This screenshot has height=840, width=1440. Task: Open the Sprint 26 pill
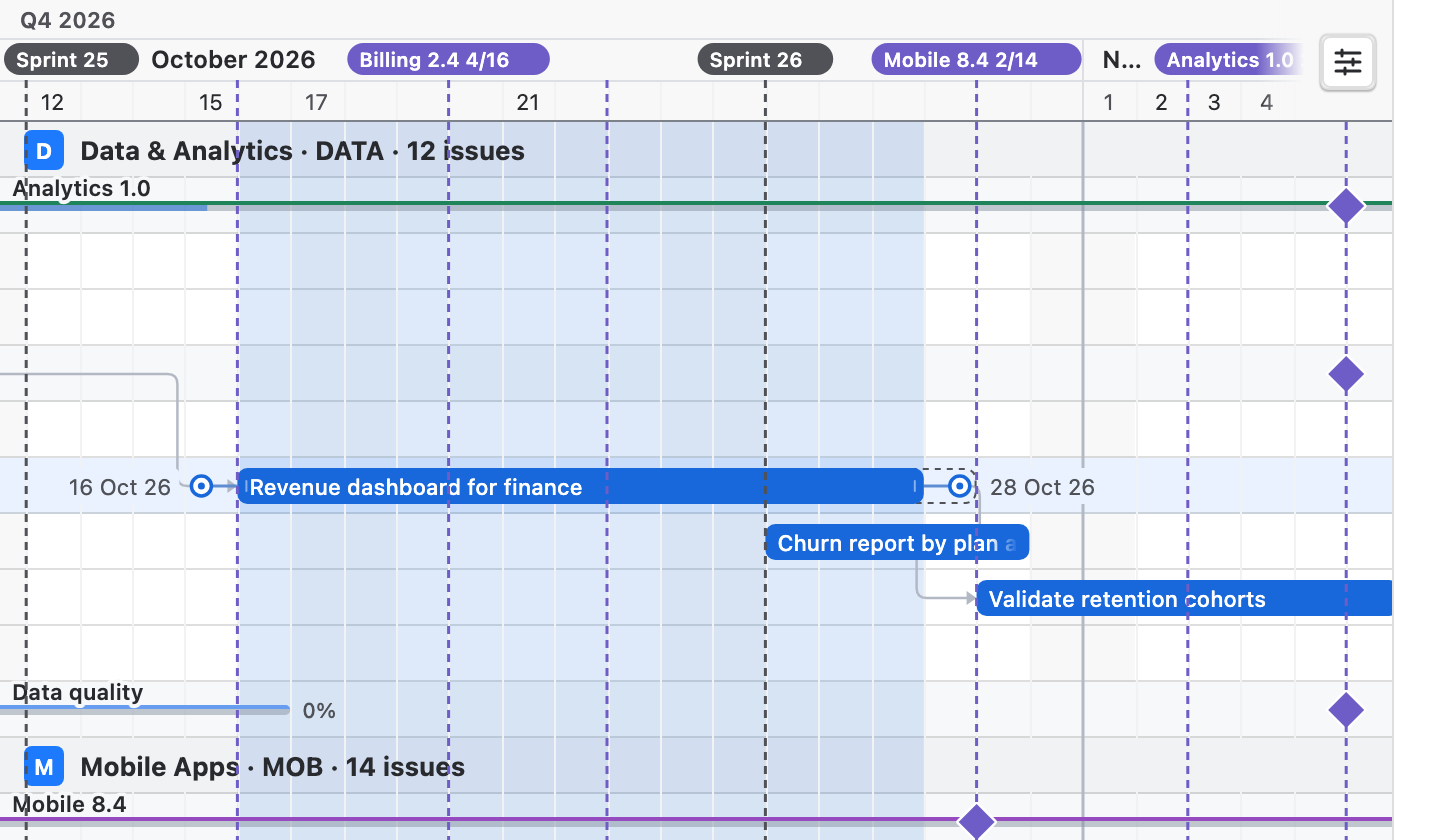click(765, 60)
